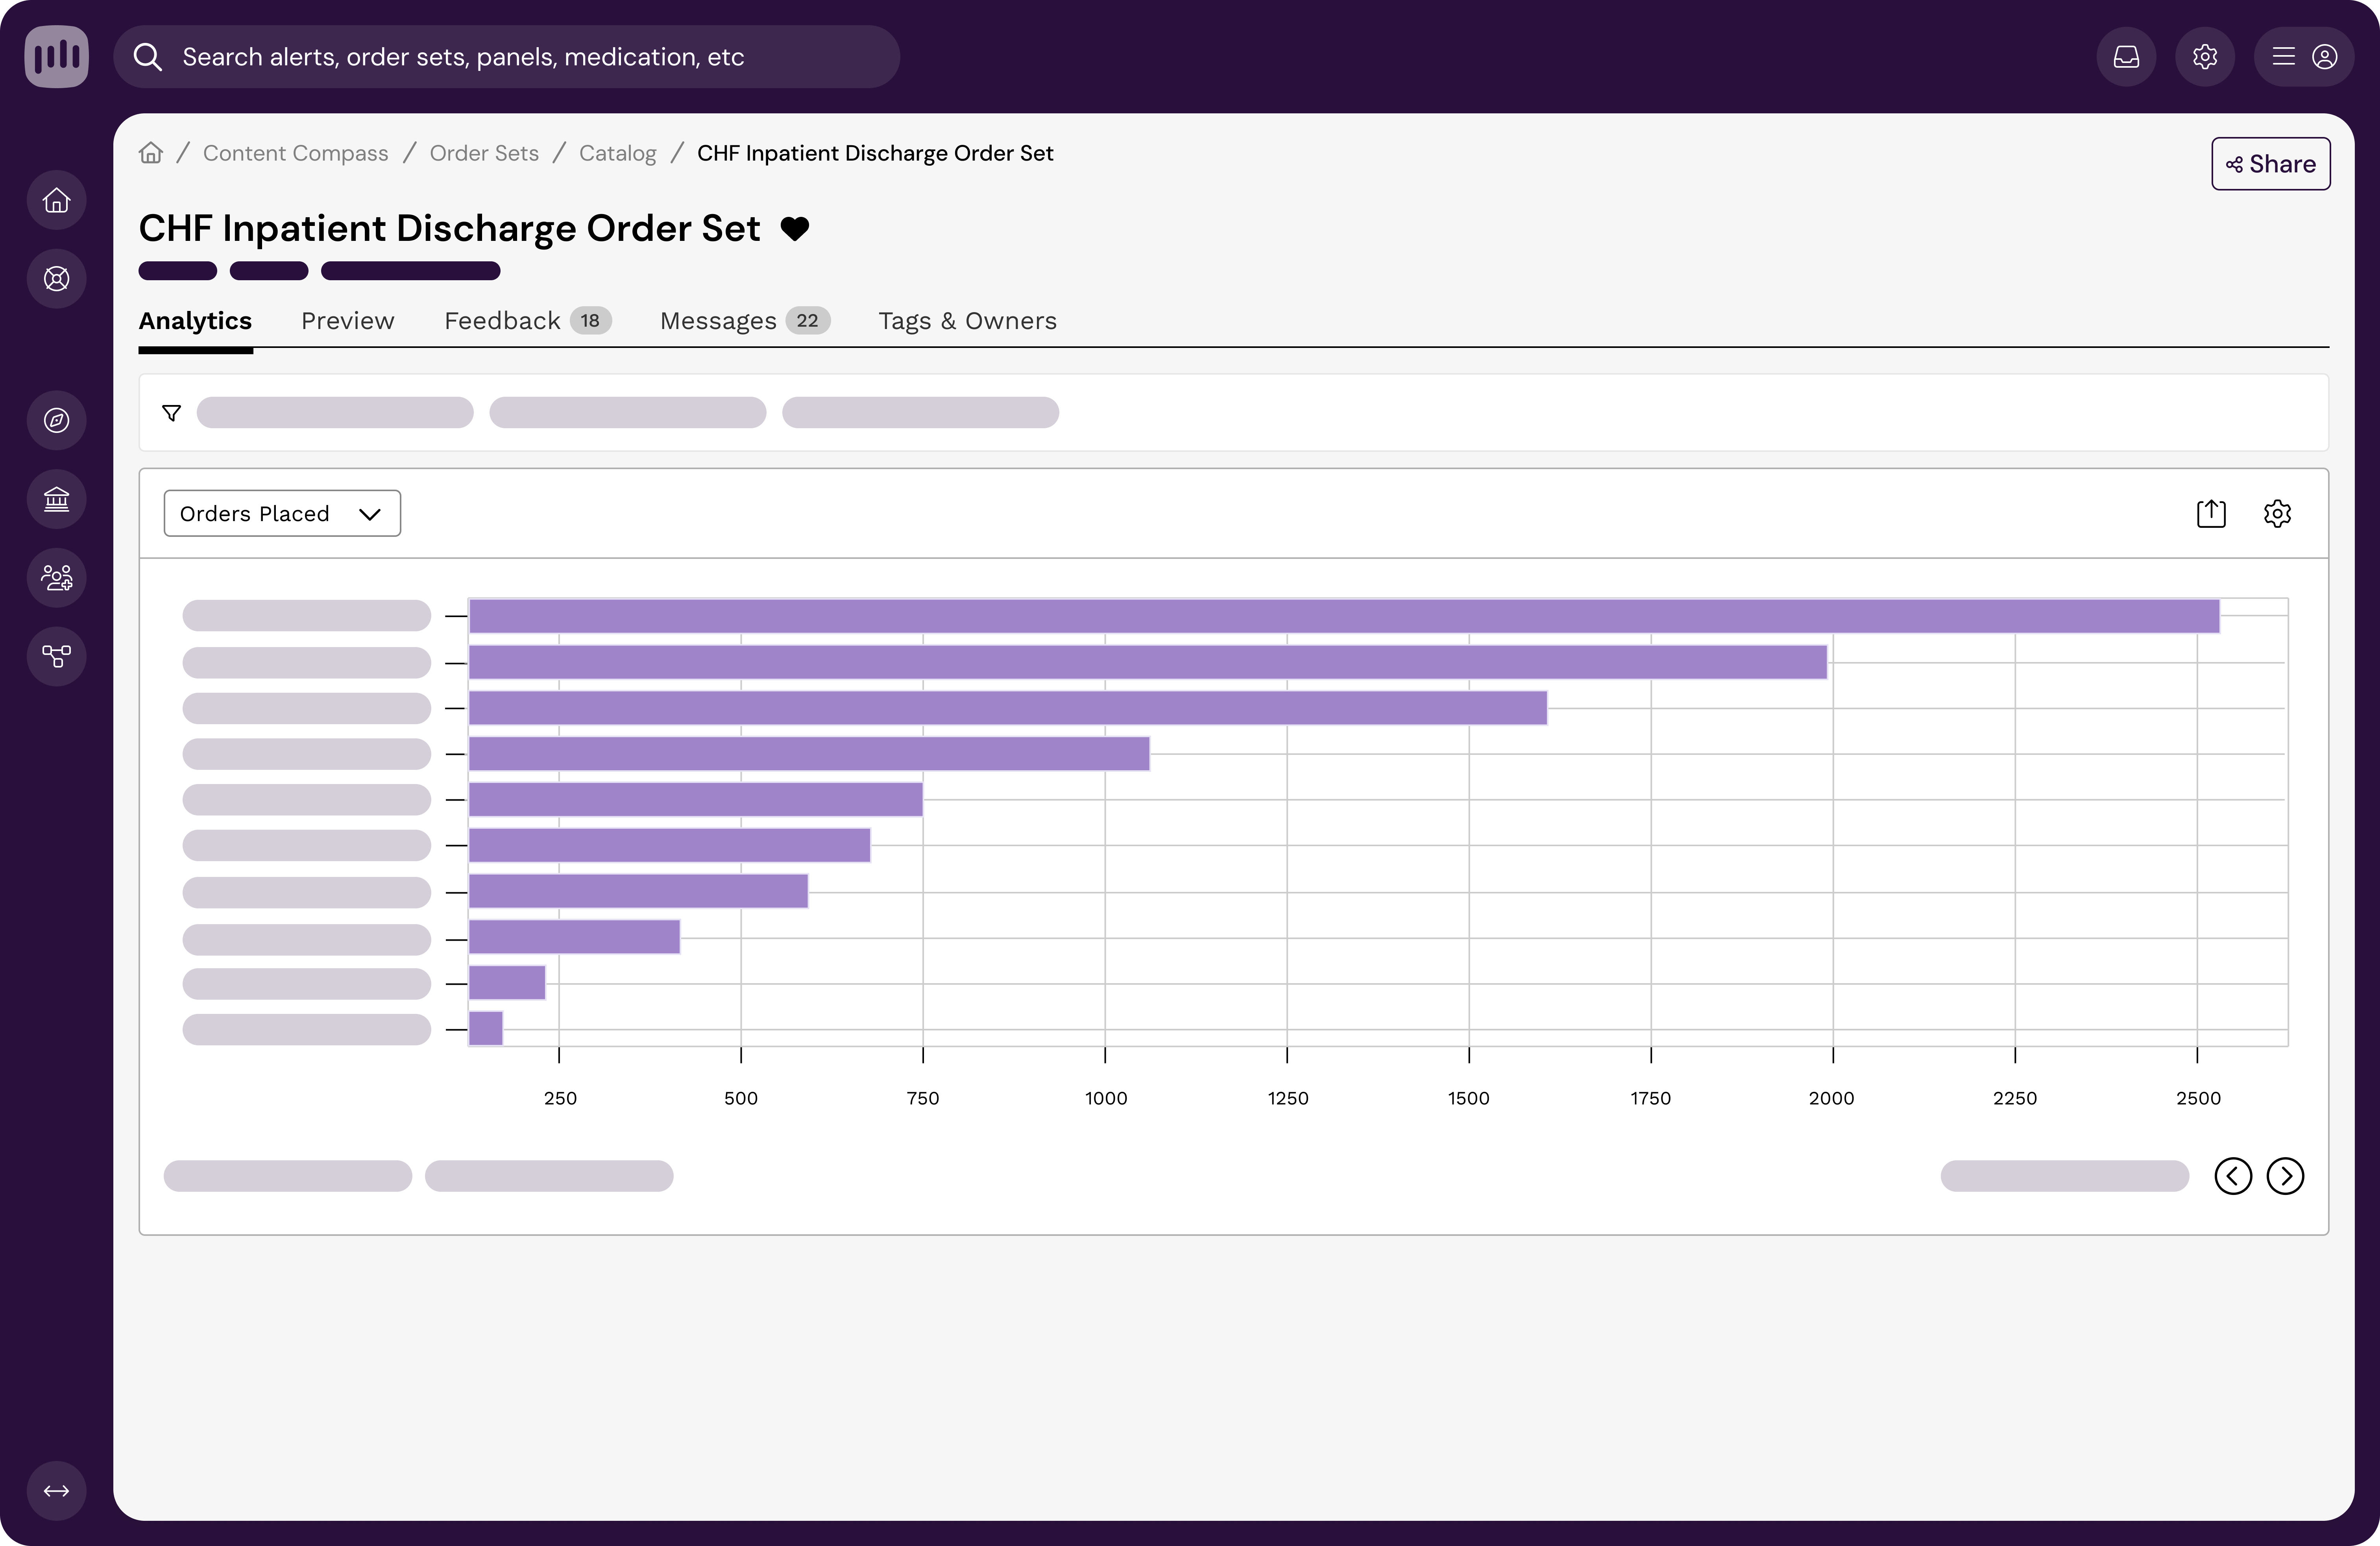Open the settings gear in the top bar

click(x=2204, y=57)
